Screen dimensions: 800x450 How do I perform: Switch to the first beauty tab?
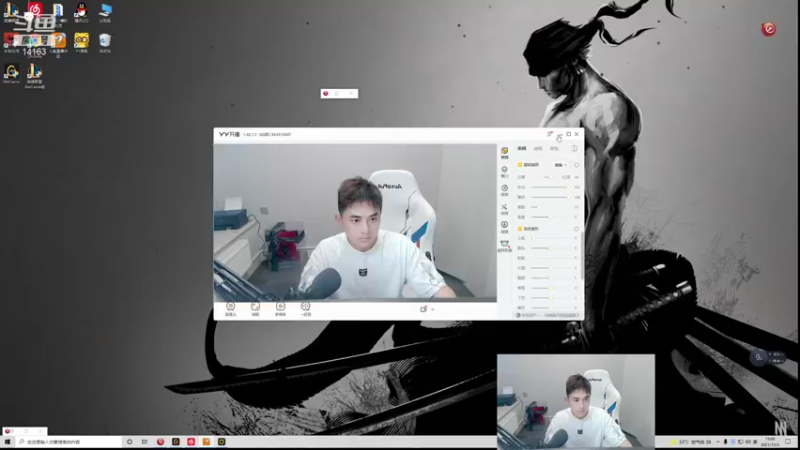click(521, 148)
